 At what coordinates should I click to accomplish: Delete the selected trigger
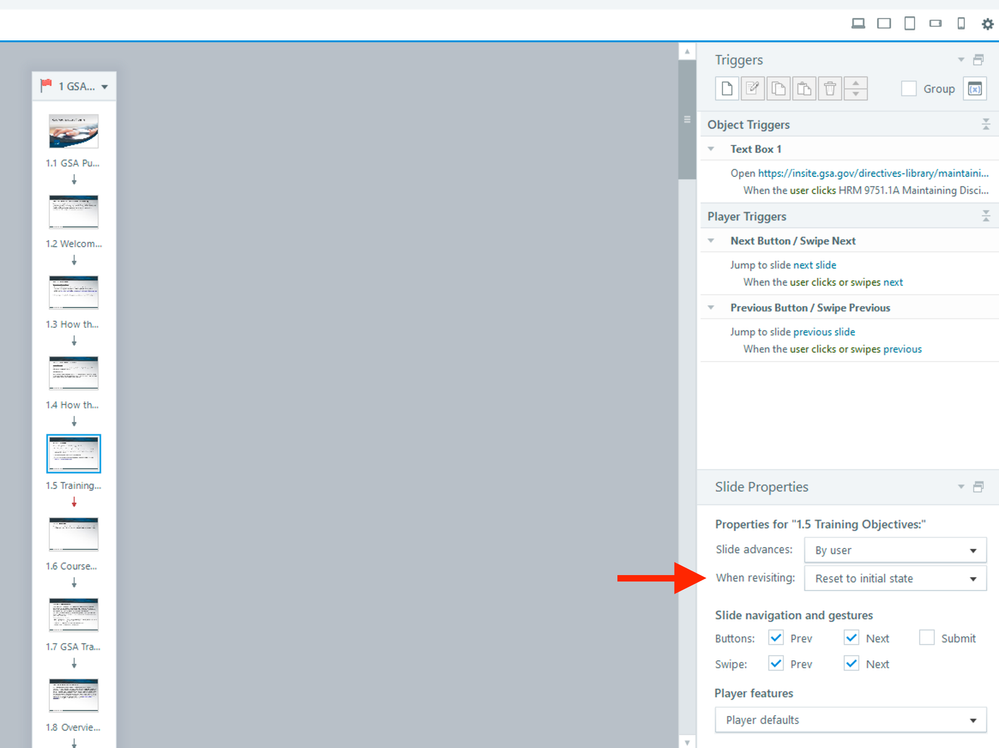click(830, 89)
